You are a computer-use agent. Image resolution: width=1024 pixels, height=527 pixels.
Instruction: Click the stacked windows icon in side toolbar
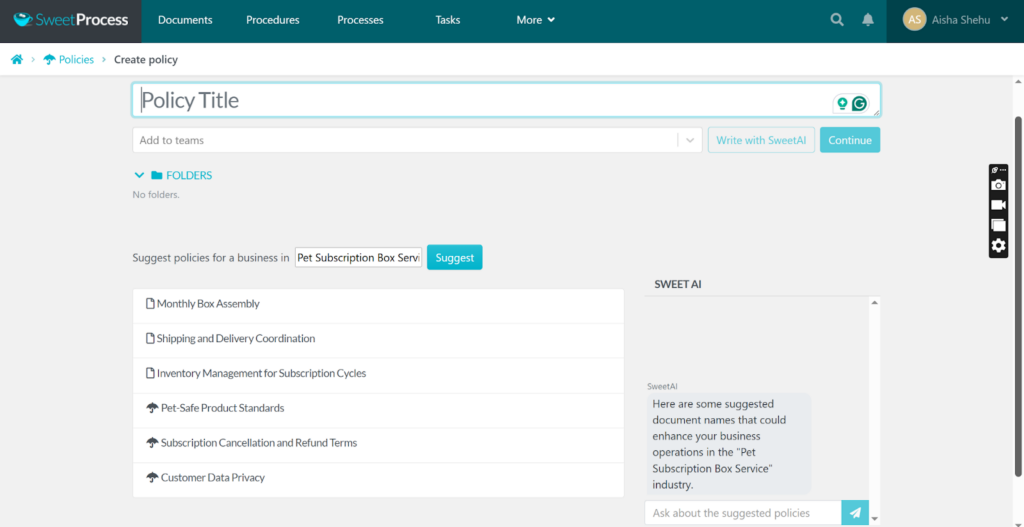[999, 225]
